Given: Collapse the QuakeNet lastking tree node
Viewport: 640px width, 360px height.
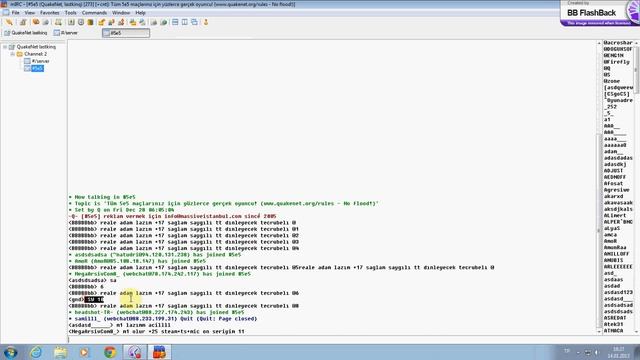Looking at the screenshot, I should [x=5, y=47].
